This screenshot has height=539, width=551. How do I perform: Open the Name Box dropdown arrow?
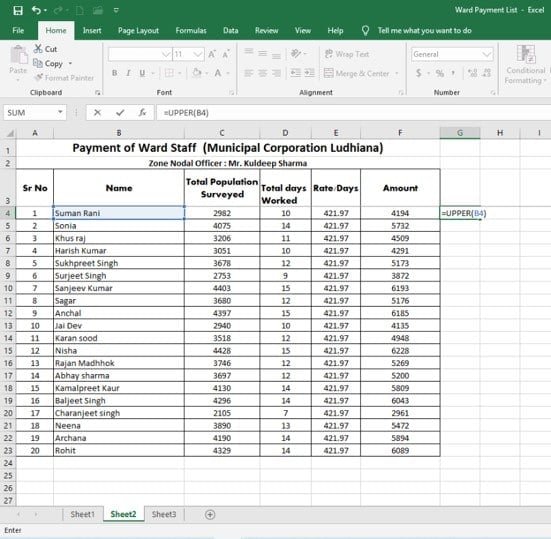coord(60,112)
